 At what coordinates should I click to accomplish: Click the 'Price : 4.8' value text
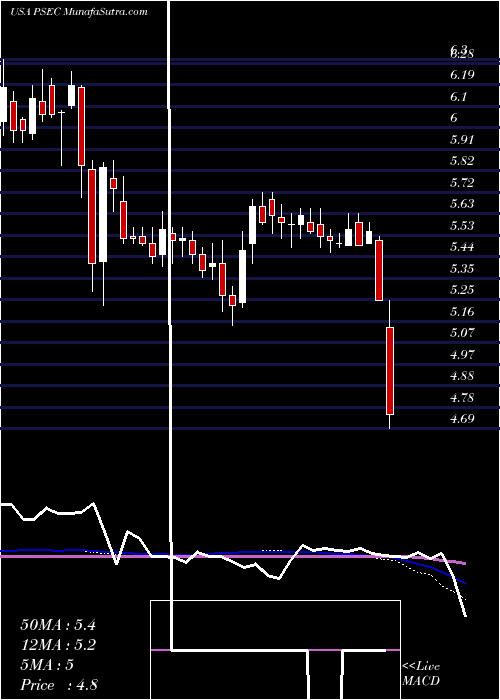point(59,685)
